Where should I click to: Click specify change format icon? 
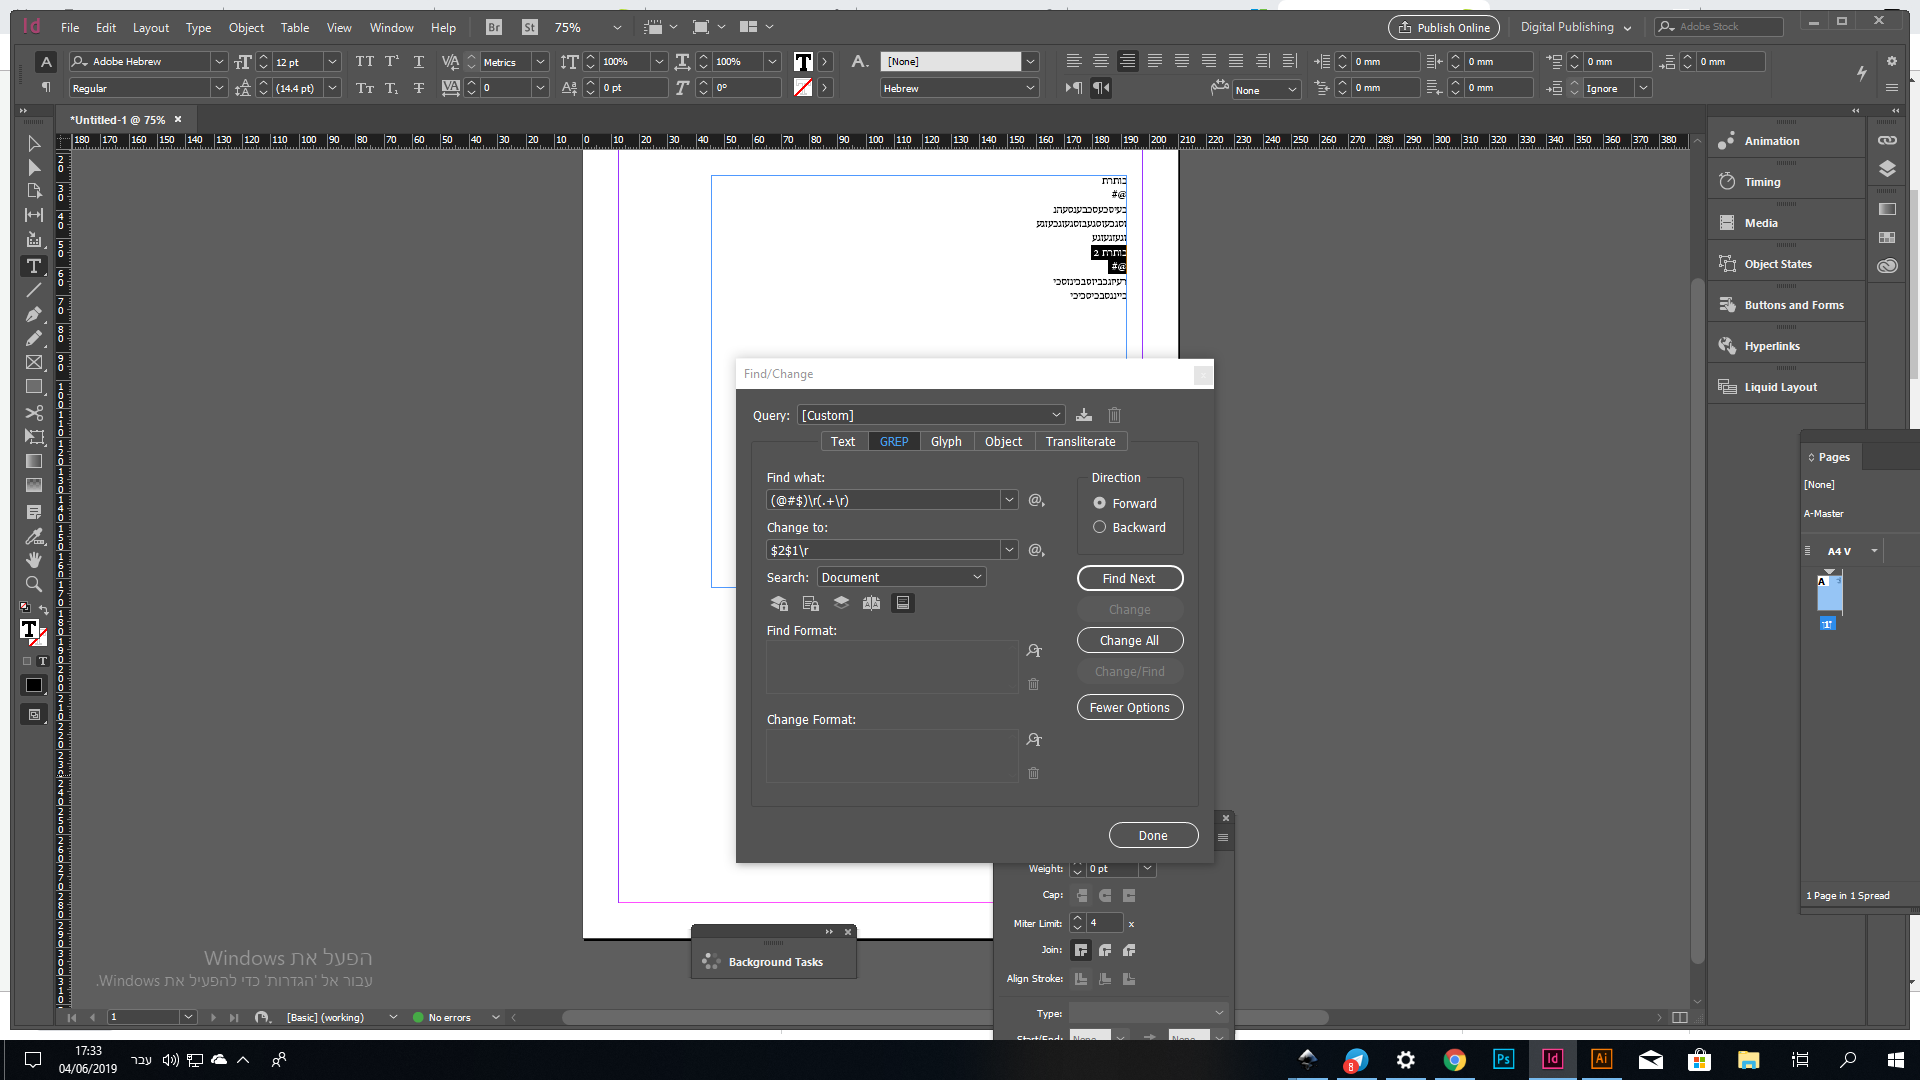pyautogui.click(x=1034, y=740)
